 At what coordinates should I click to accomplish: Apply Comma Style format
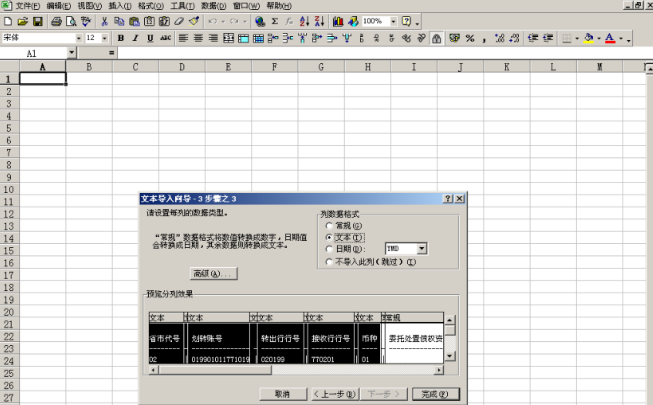point(484,38)
